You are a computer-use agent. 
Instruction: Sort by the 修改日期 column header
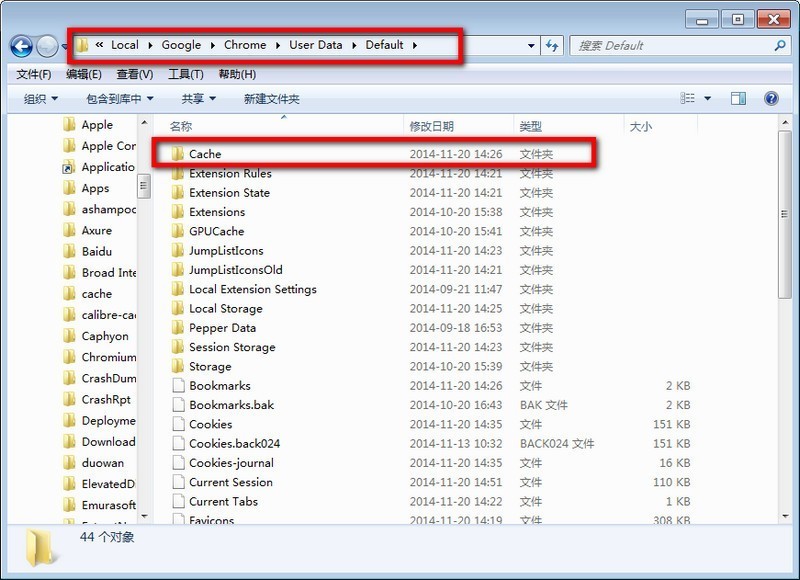(x=431, y=126)
